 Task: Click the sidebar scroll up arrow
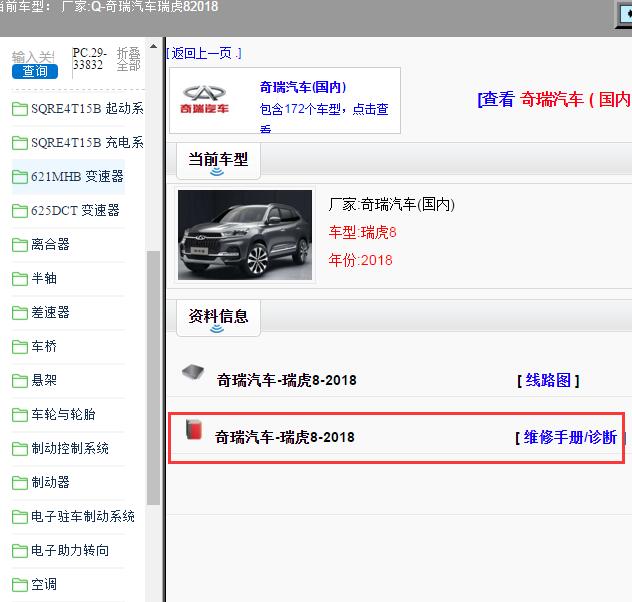pyautogui.click(x=153, y=46)
